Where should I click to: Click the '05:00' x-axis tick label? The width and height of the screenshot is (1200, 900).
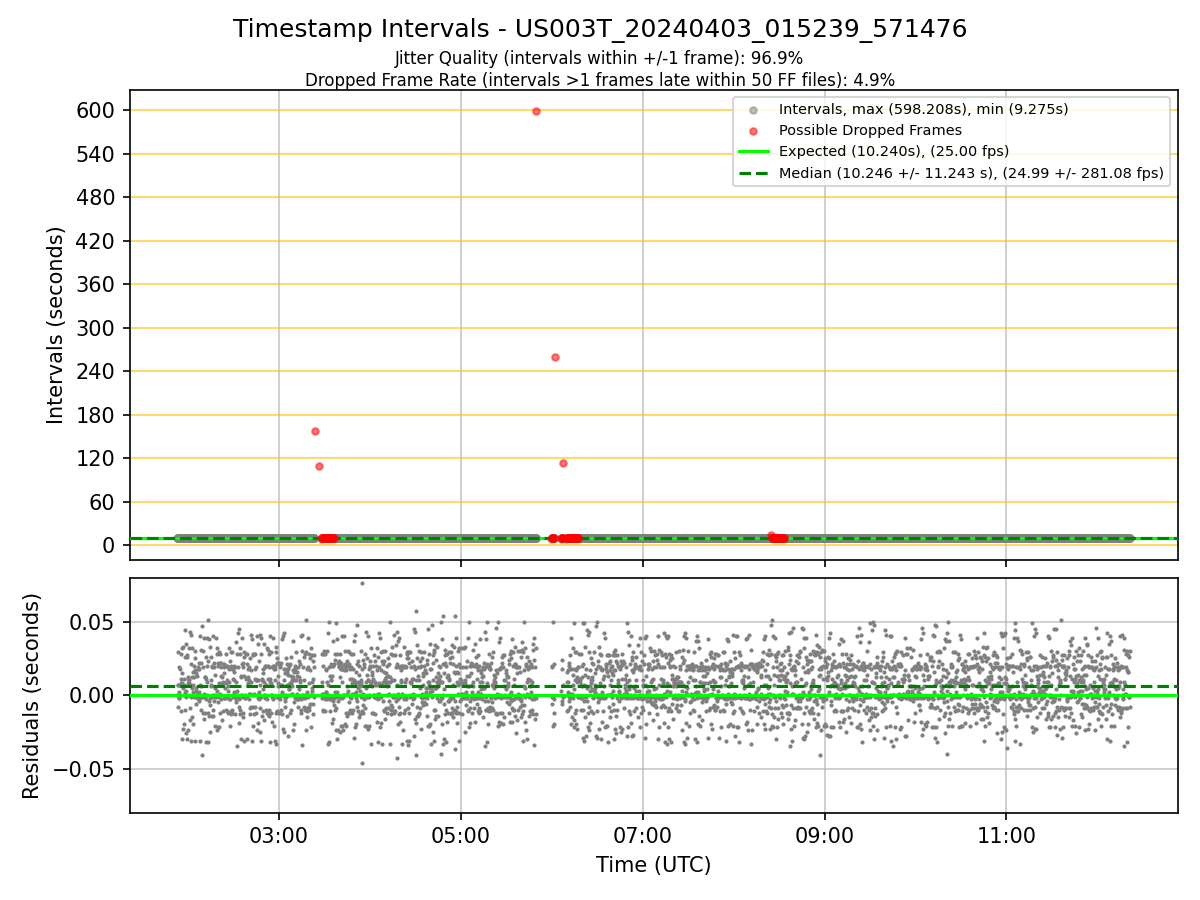point(461,835)
